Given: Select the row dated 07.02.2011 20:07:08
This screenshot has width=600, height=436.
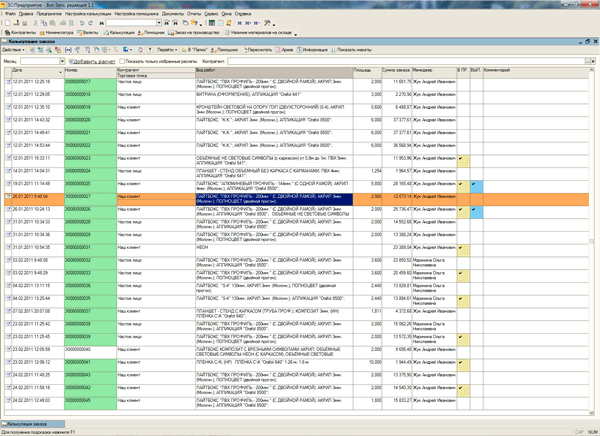Looking at the screenshot, I should [x=297, y=314].
